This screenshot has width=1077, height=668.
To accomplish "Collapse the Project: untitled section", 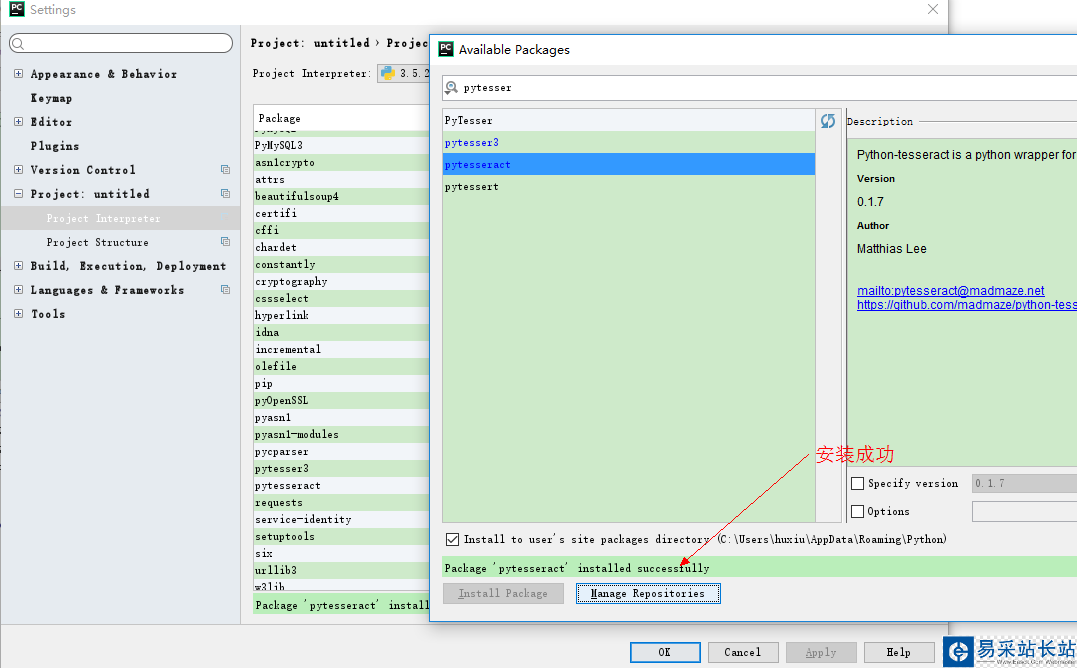I will 19,194.
